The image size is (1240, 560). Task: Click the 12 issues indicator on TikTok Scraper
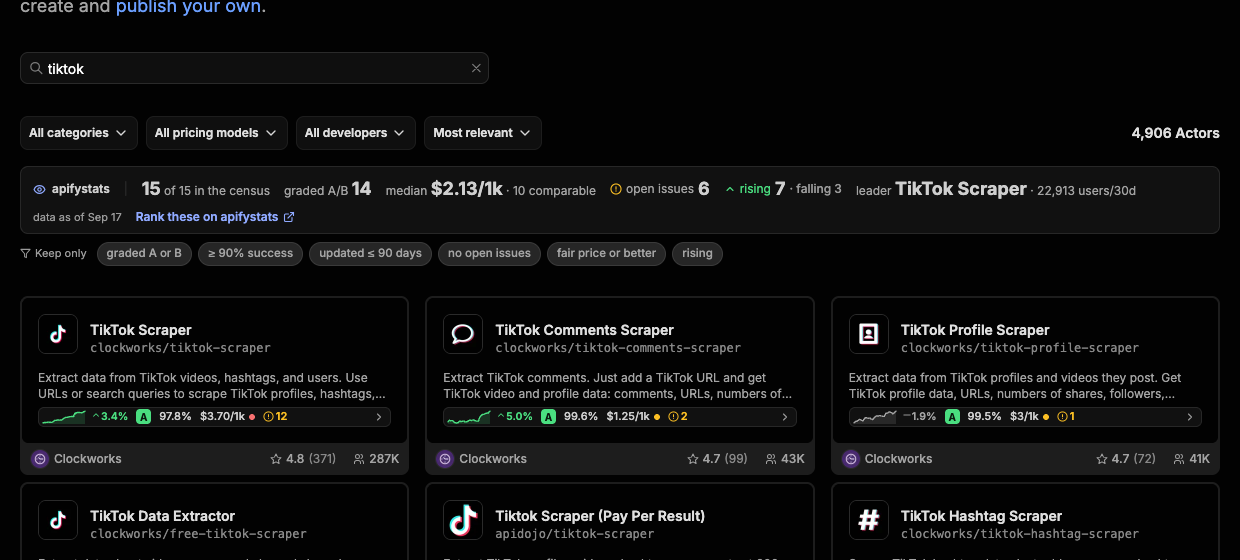pyautogui.click(x=275, y=417)
